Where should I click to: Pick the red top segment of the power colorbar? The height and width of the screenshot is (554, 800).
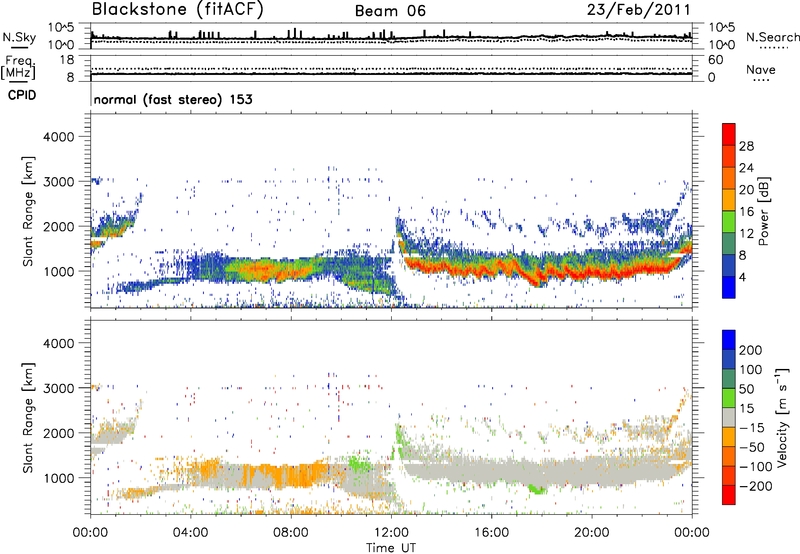pyautogui.click(x=729, y=134)
